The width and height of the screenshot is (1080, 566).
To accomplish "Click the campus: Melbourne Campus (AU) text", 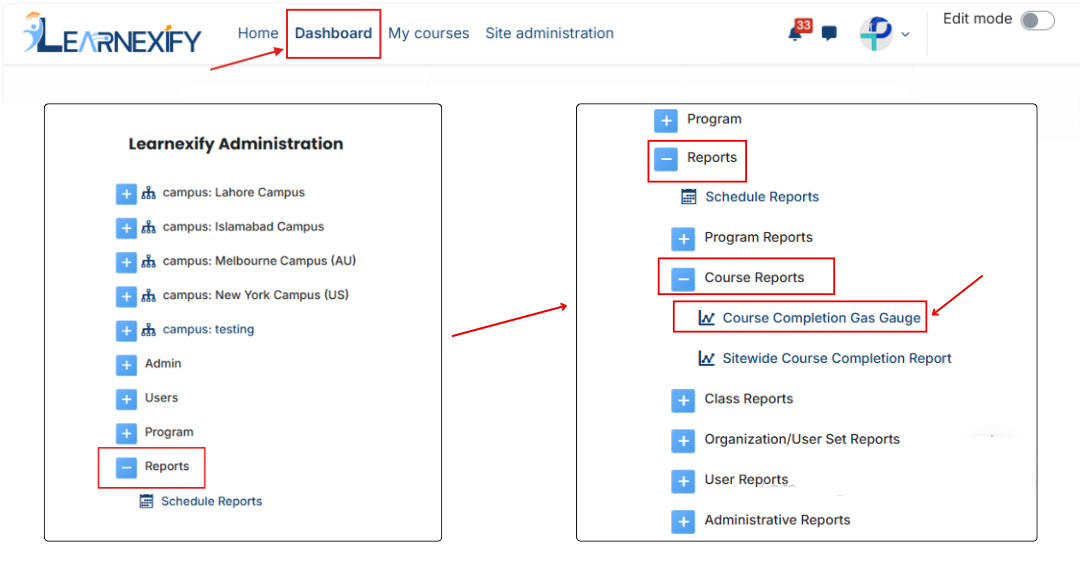I will 259,261.
